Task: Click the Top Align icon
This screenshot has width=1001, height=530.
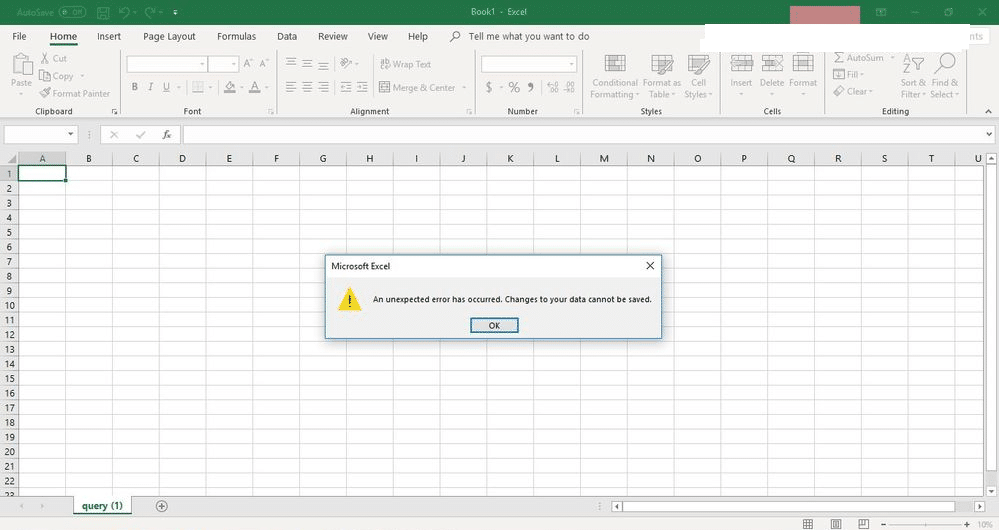Action: 291,63
